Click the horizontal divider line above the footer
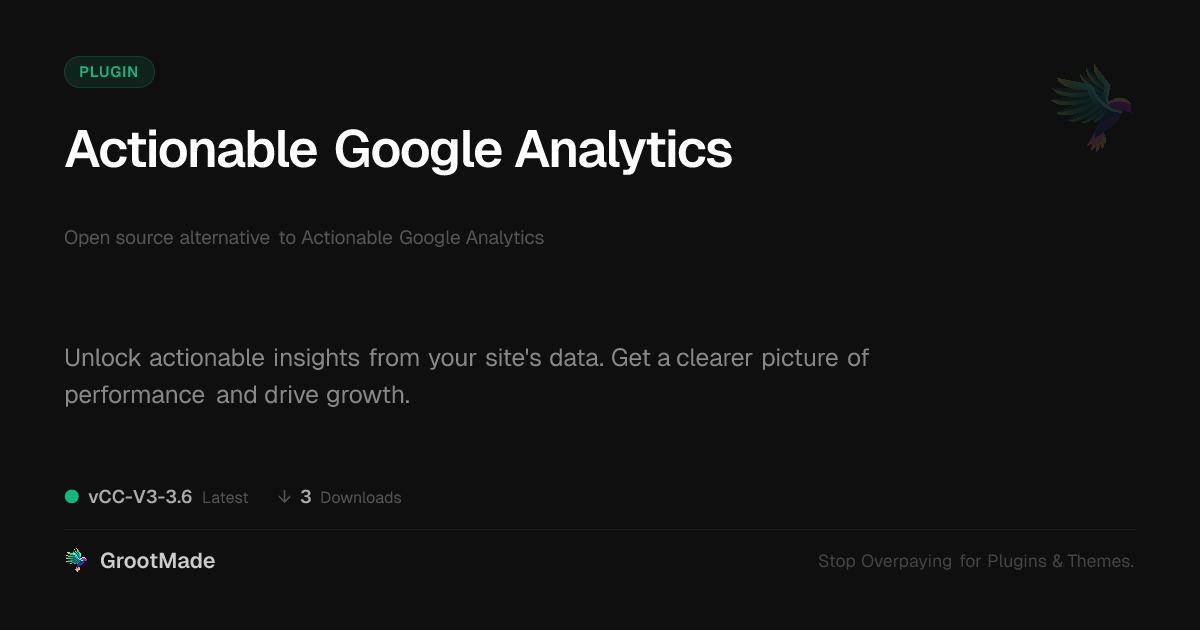Viewport: 1200px width, 630px height. coord(600,529)
